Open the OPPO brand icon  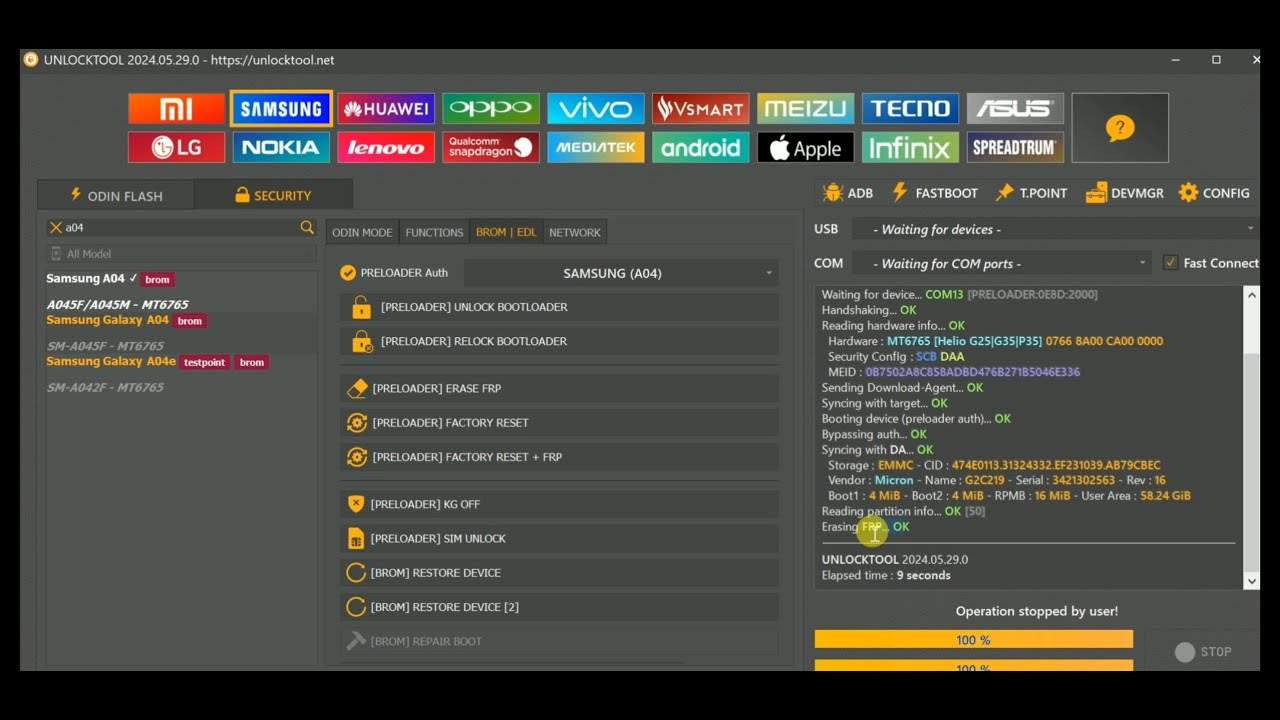491,109
